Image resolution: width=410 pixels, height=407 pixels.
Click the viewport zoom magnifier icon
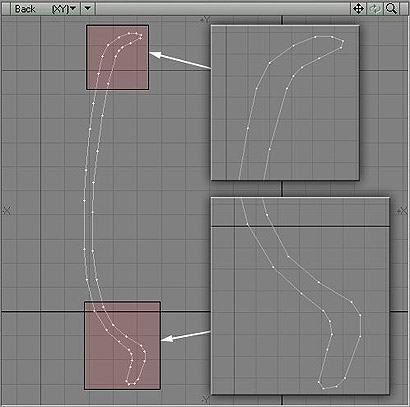coord(391,9)
